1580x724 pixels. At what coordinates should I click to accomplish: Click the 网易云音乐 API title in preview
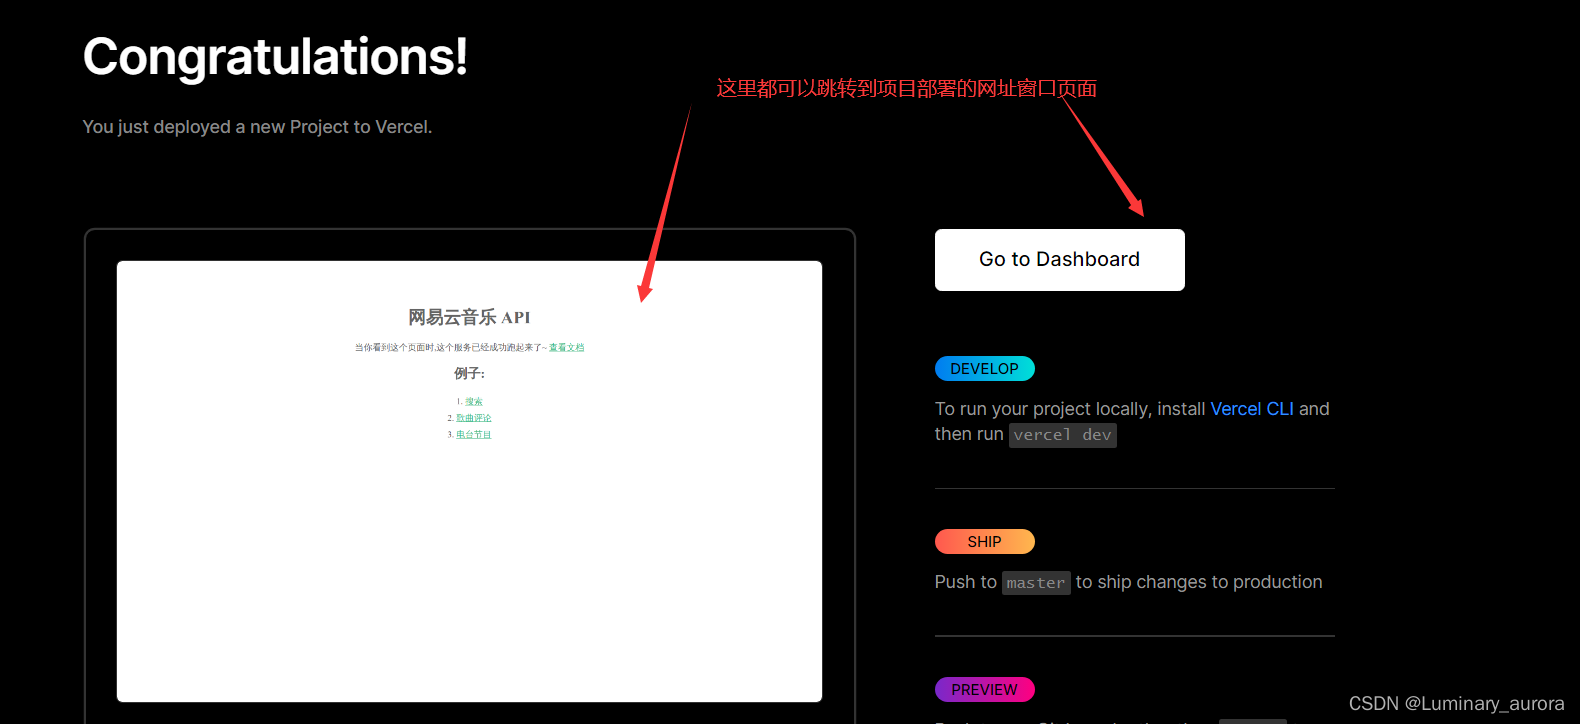tap(469, 317)
